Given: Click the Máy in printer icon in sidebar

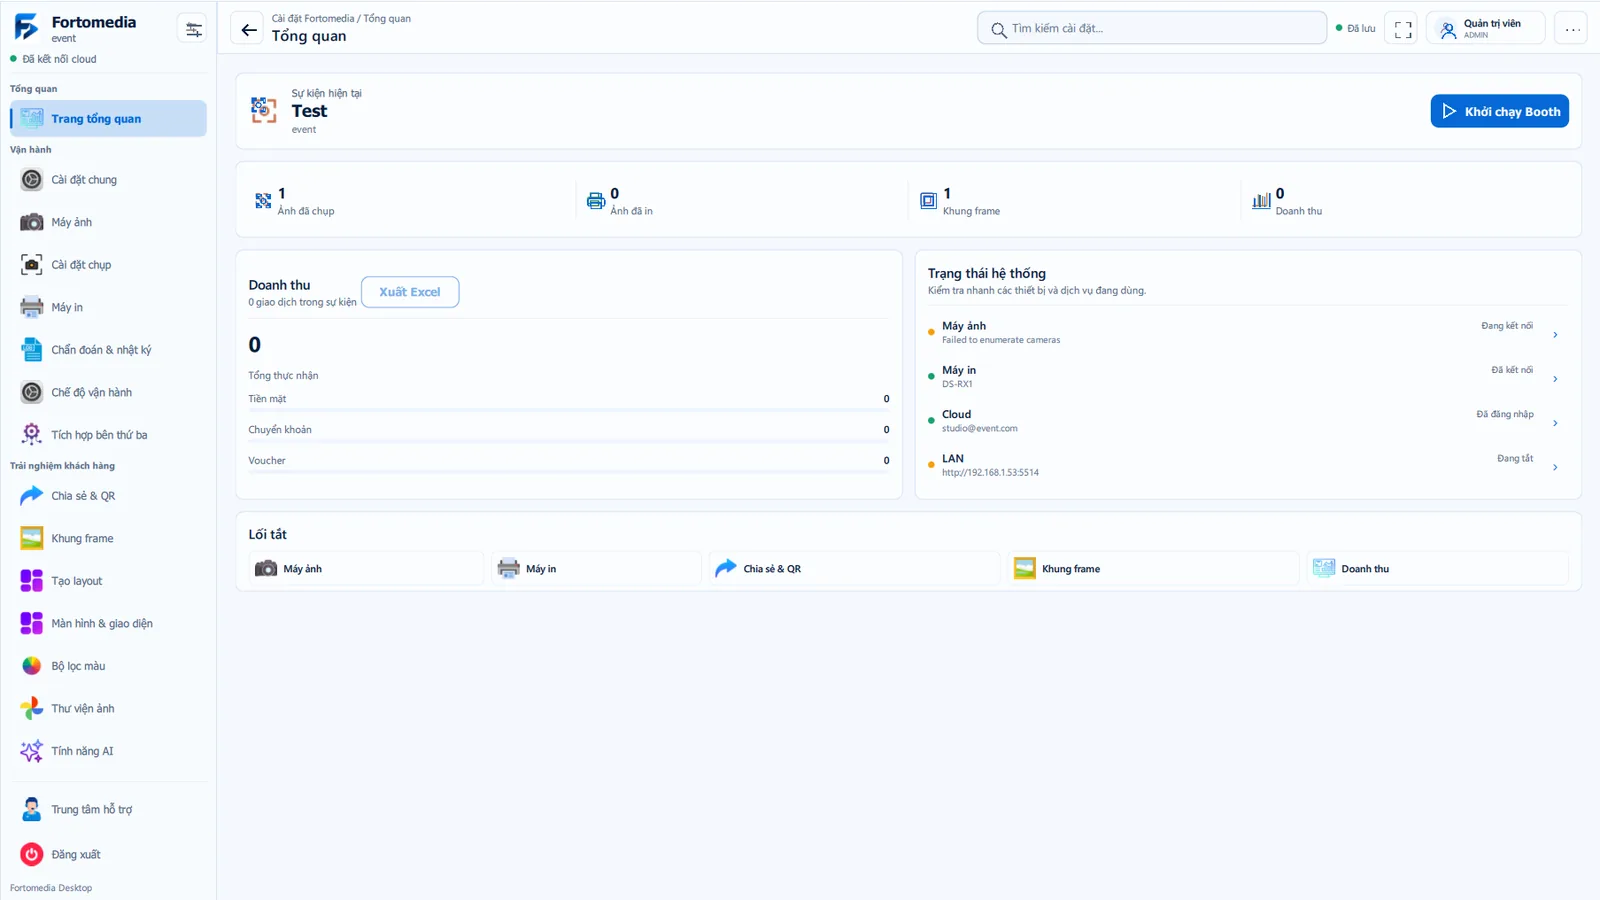Looking at the screenshot, I should click(x=32, y=307).
